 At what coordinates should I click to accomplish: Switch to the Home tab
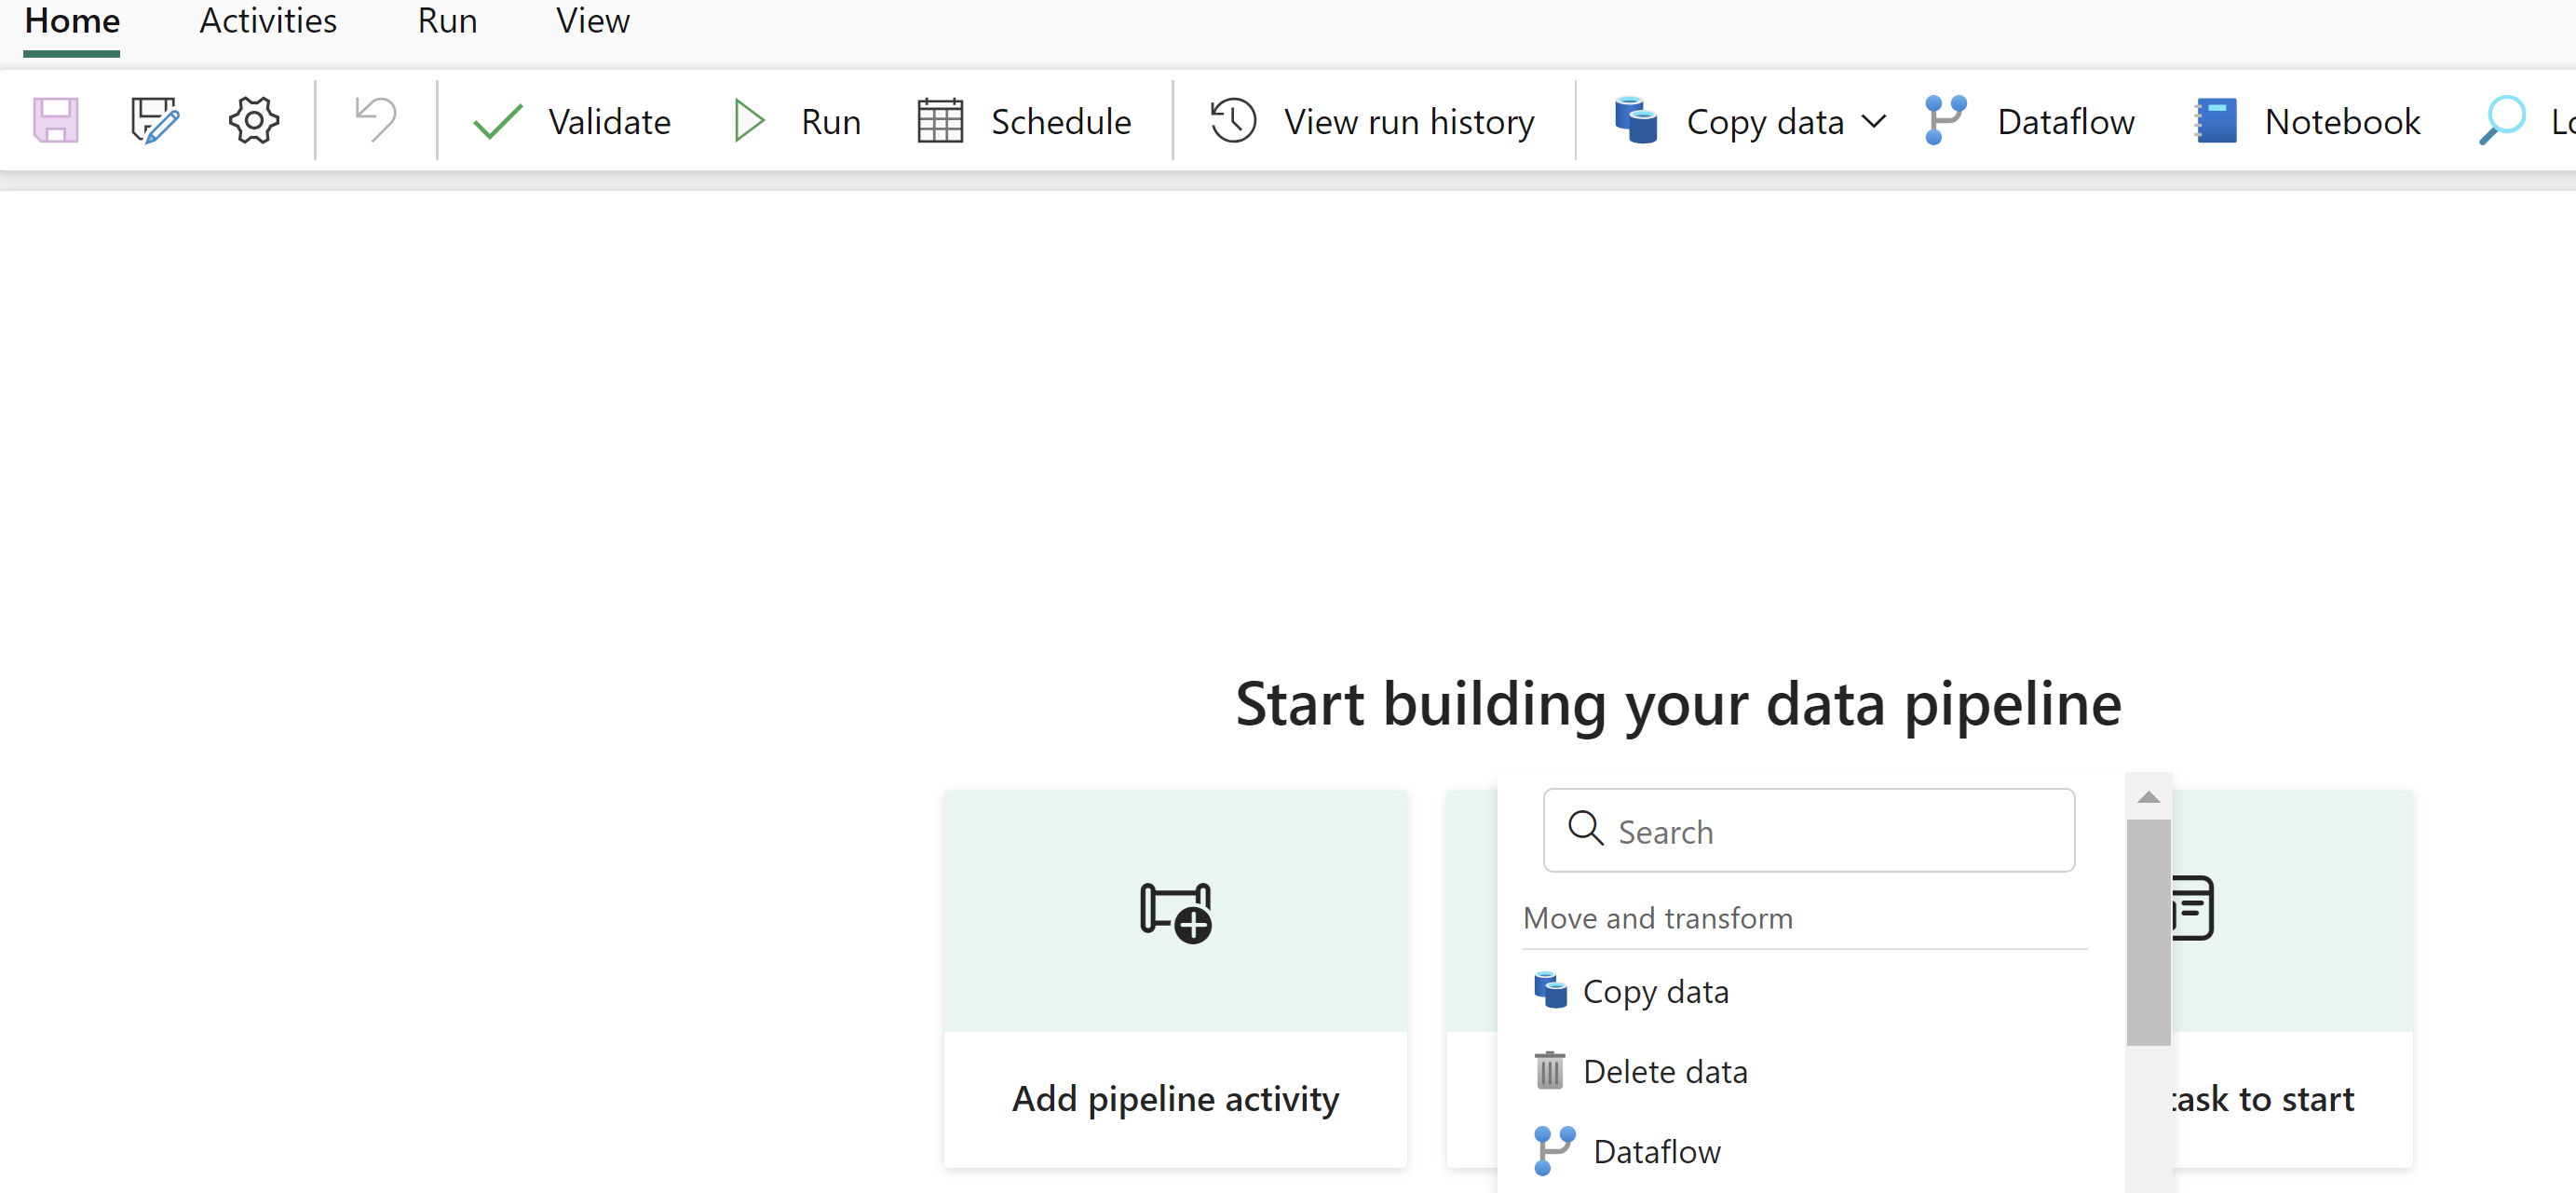(x=72, y=21)
